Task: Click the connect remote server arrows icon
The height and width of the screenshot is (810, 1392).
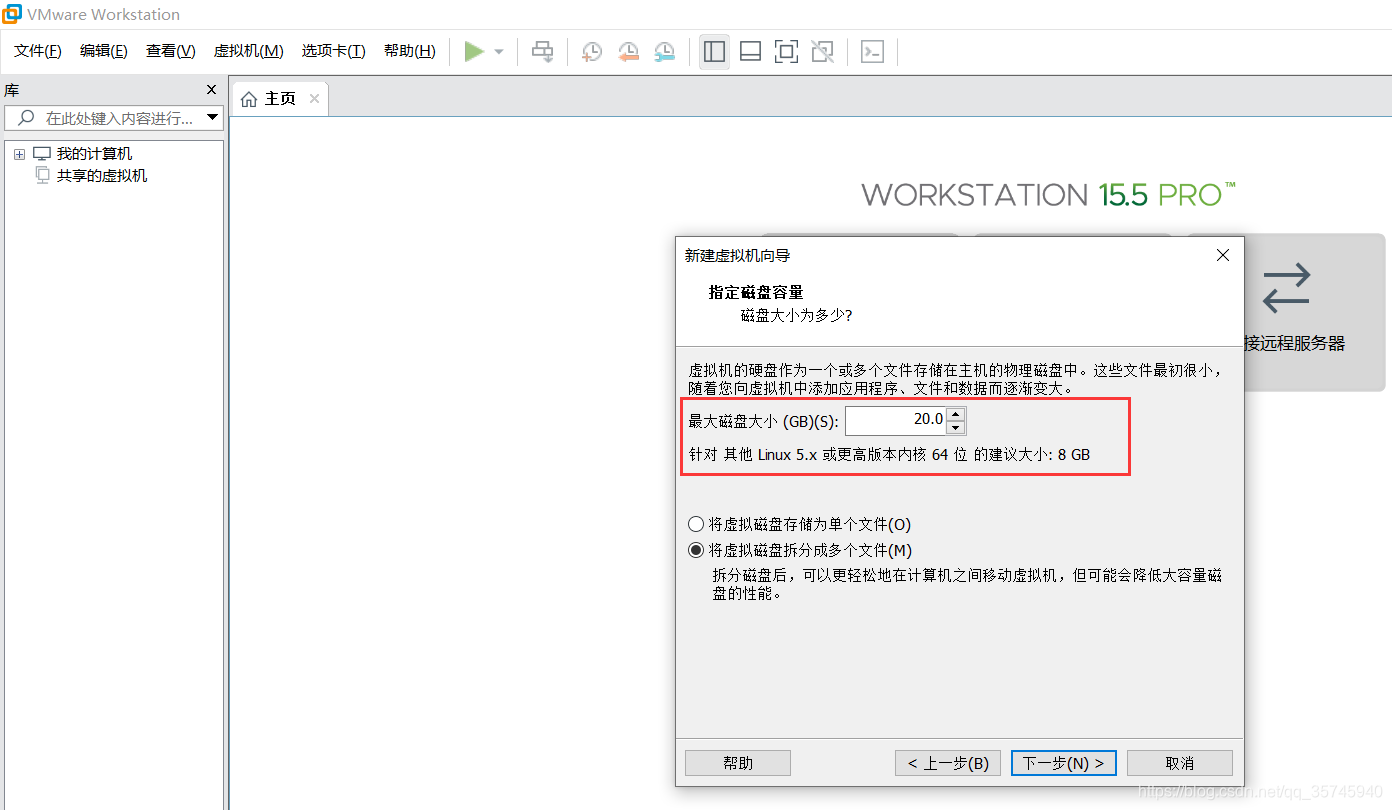Action: coord(1286,287)
